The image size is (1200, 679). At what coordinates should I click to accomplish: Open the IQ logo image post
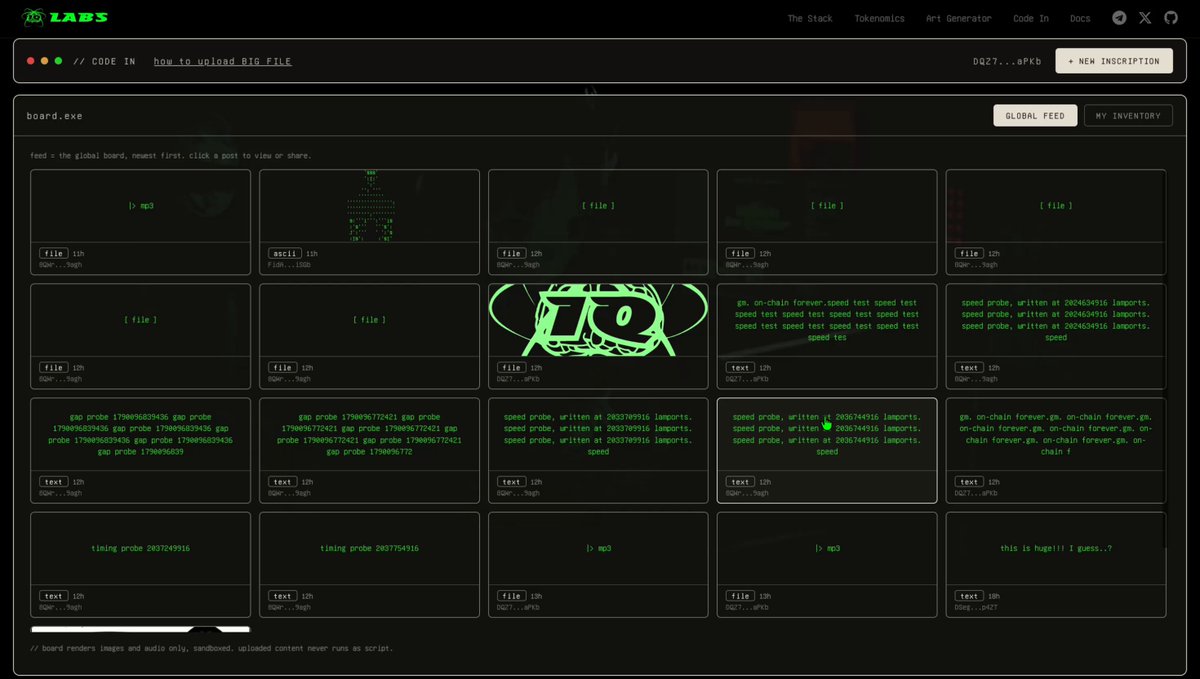[x=598, y=336]
